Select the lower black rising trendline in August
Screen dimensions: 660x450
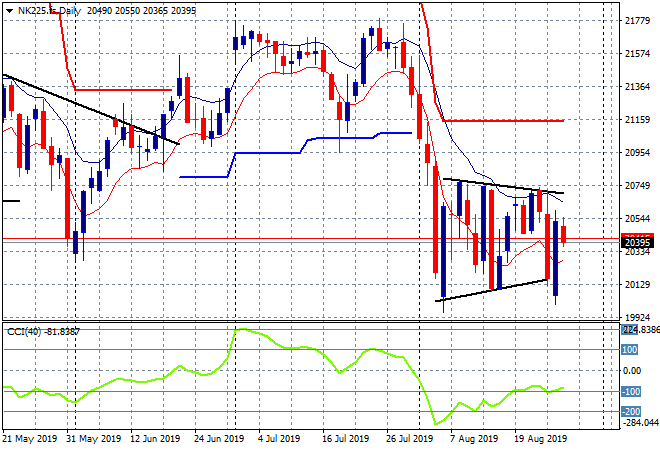(491, 290)
